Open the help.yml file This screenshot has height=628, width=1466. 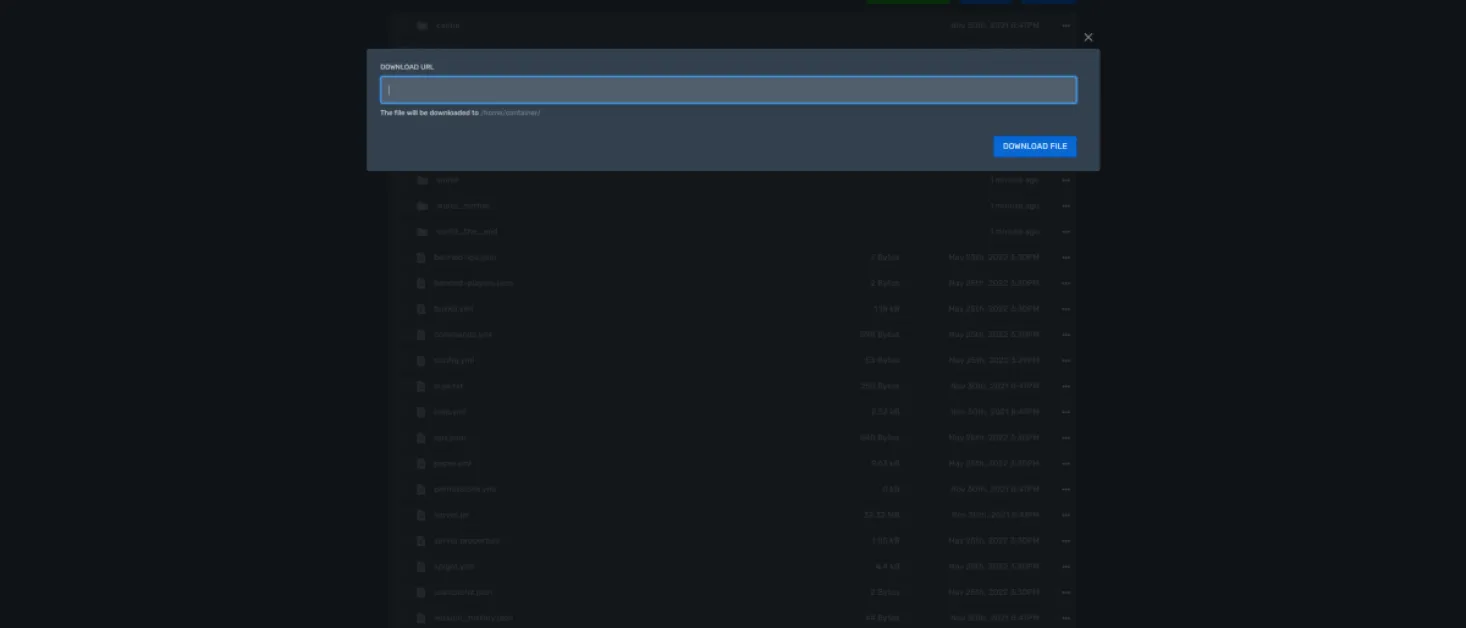pos(450,412)
